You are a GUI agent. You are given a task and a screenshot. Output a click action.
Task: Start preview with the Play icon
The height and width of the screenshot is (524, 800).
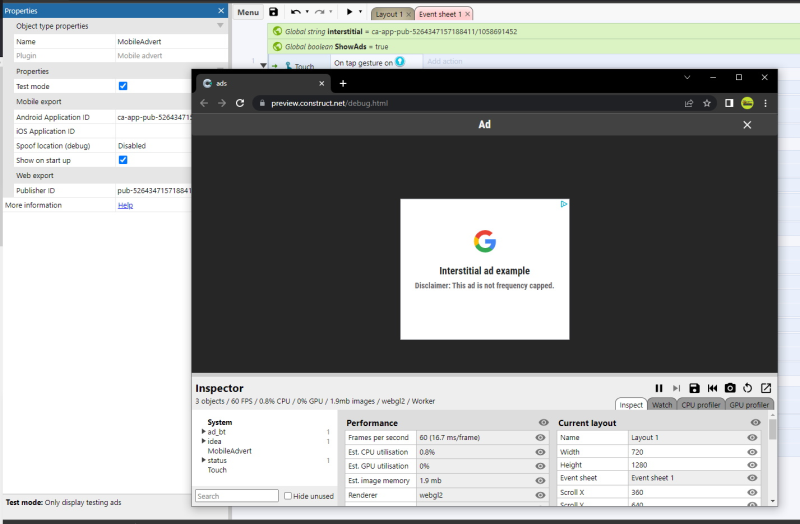349,12
